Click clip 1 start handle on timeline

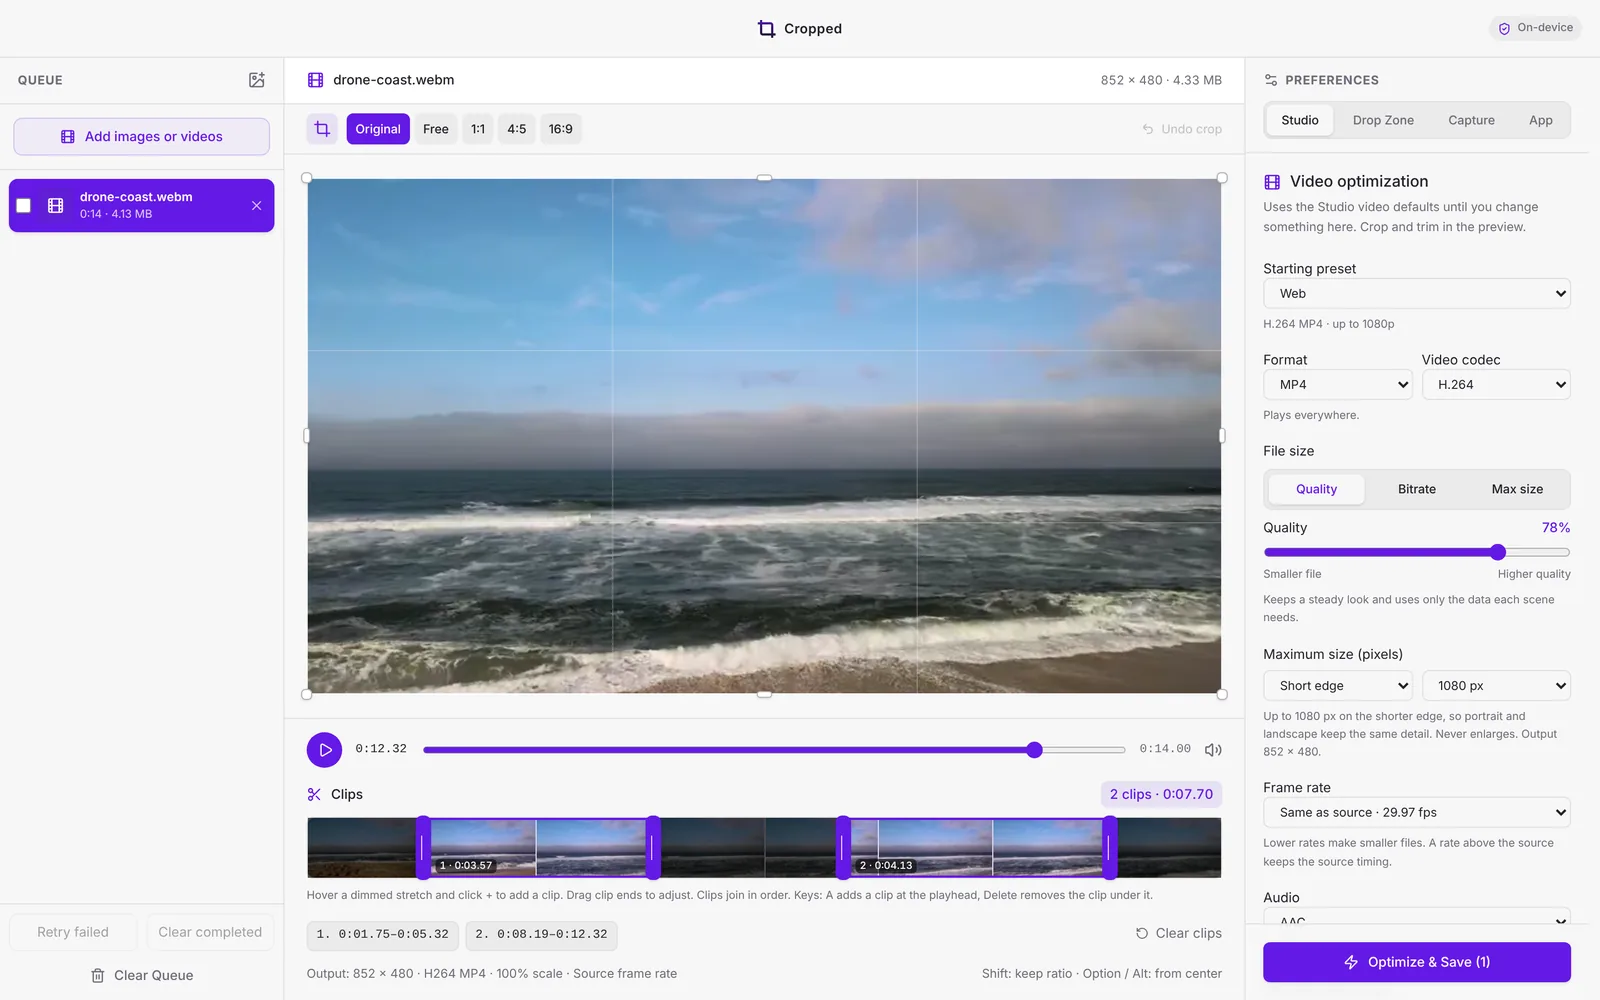tap(423, 848)
